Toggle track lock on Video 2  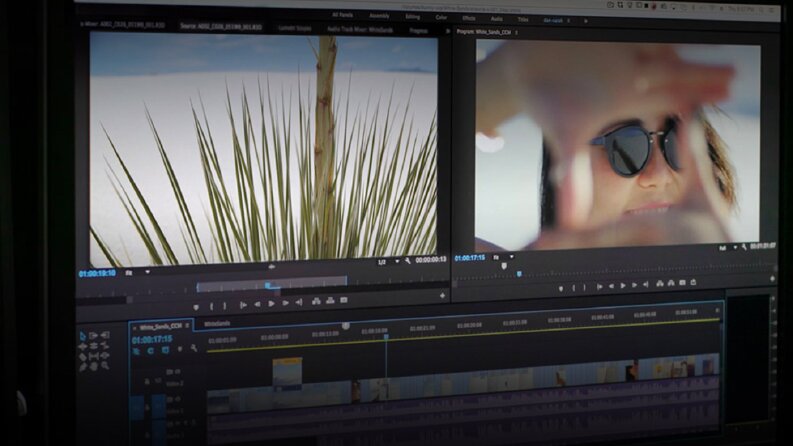(147, 382)
